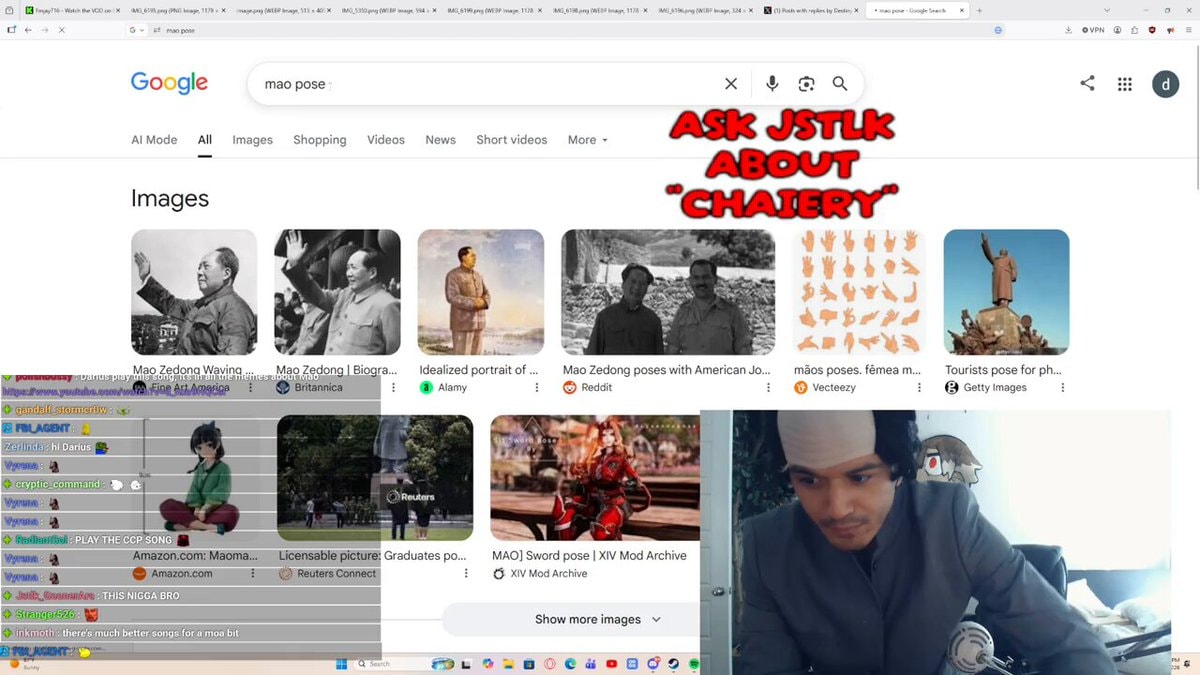Screen dimensions: 1200x675
Task: Start a voice search with the microphone icon
Action: (772, 84)
